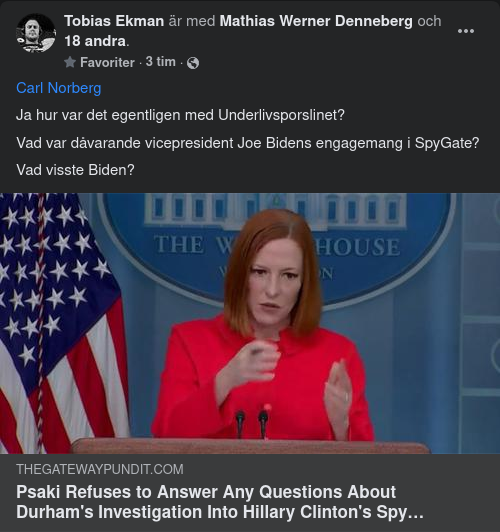The image size is (500, 532).
Task: Open Mathias Werner Denneberg's profile
Action: click(316, 21)
